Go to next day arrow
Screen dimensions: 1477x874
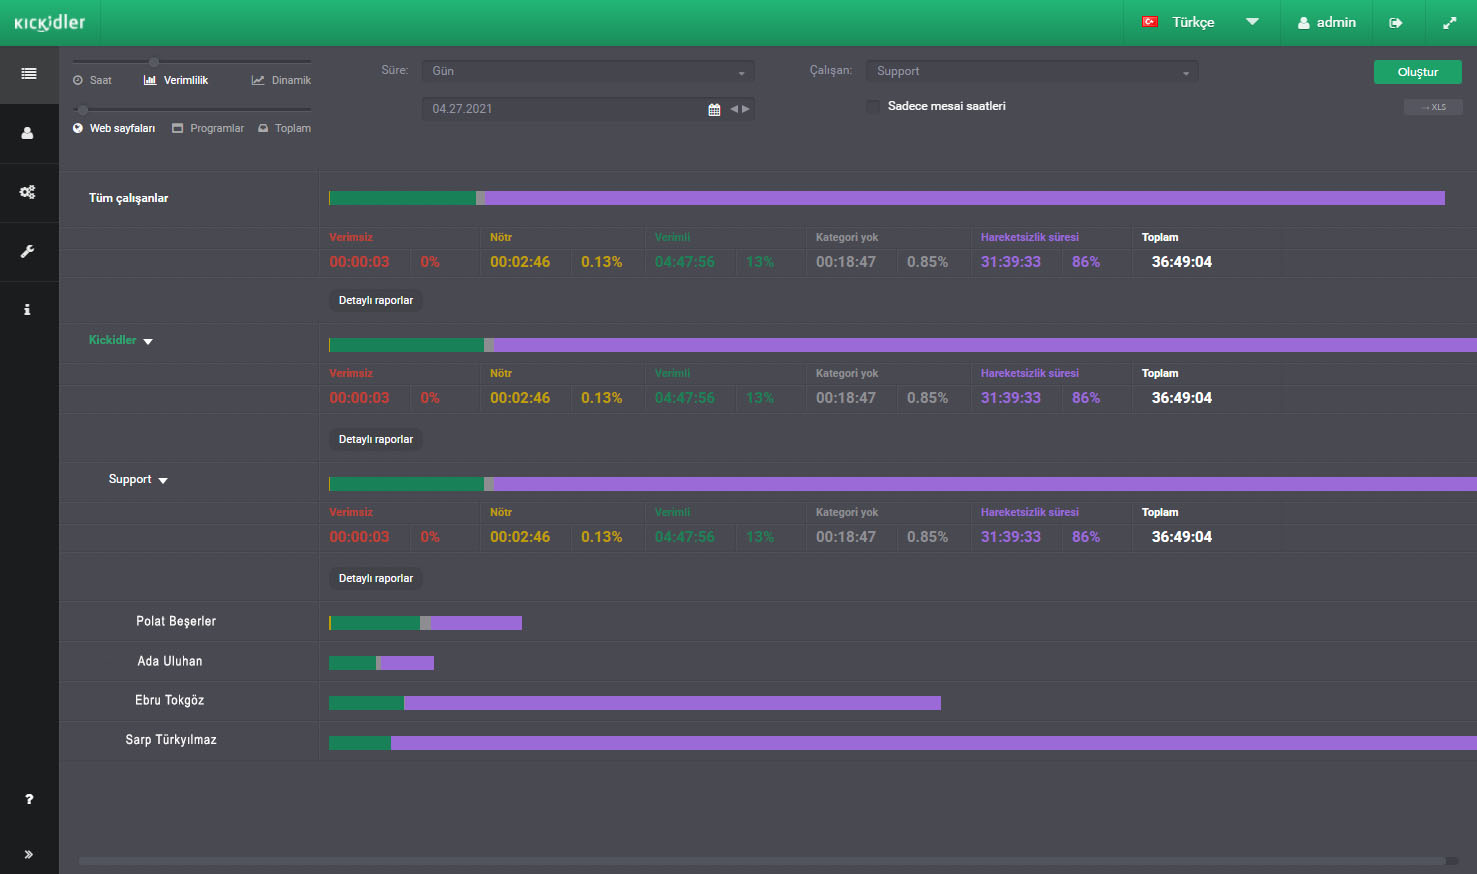pos(746,109)
